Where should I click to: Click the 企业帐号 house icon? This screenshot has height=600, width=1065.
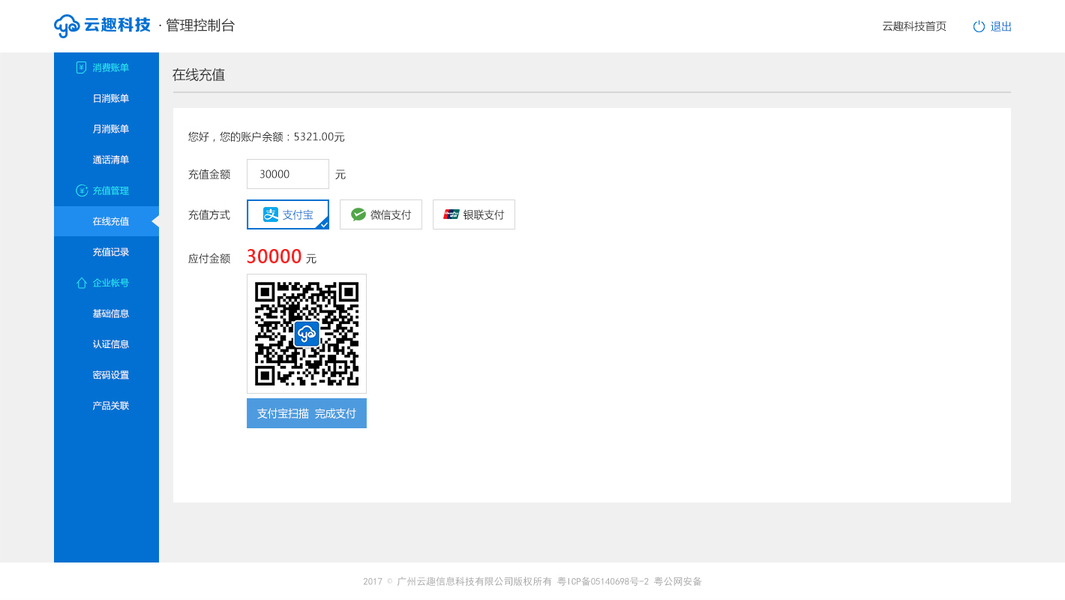click(82, 283)
